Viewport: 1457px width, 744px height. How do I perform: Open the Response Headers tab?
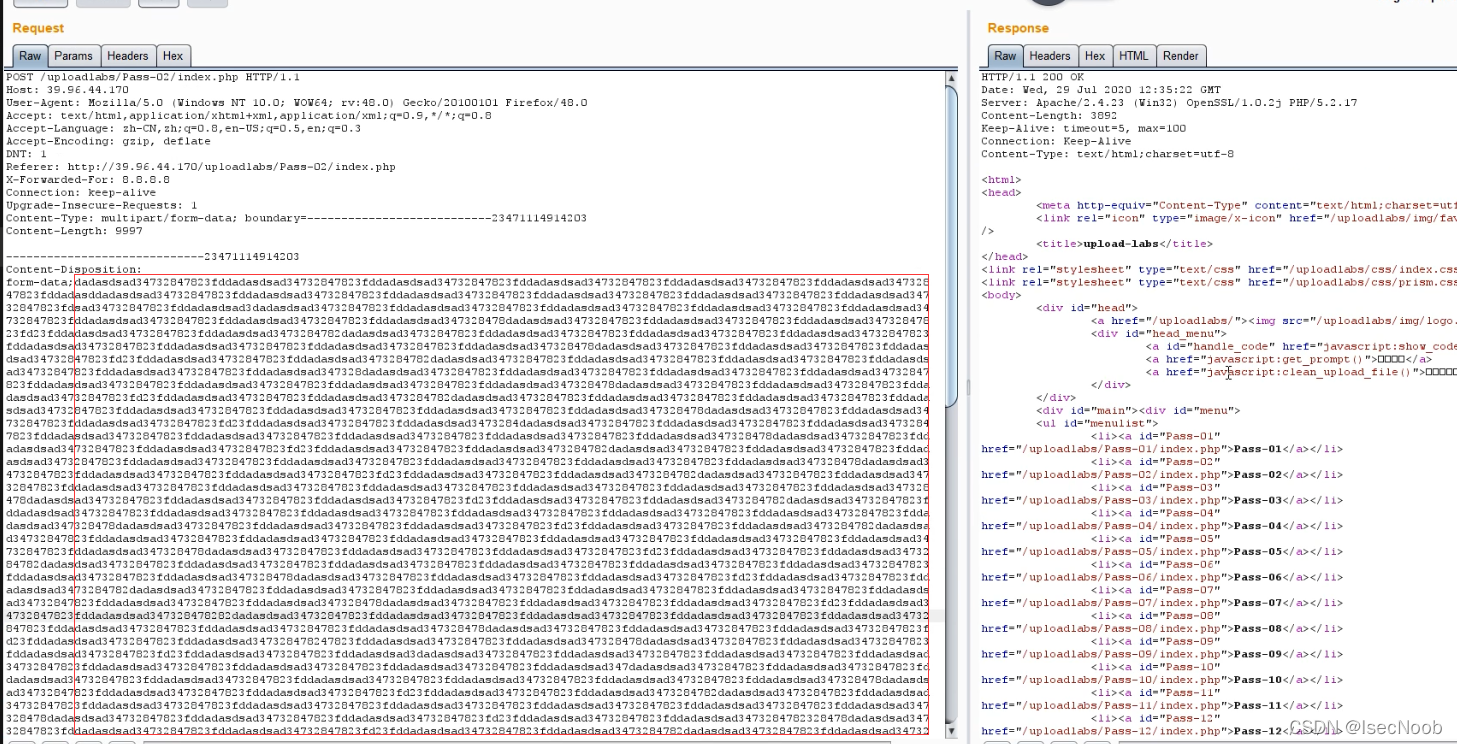[x=1050, y=56]
